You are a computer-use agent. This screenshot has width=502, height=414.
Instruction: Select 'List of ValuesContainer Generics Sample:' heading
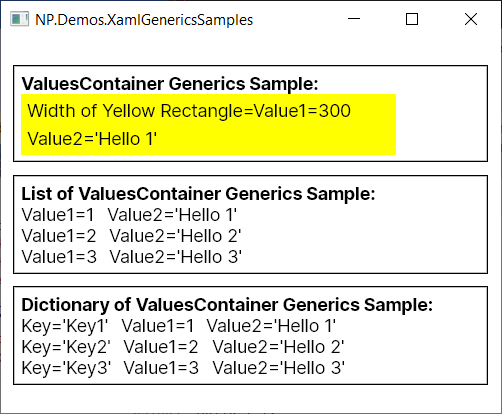coord(198,194)
